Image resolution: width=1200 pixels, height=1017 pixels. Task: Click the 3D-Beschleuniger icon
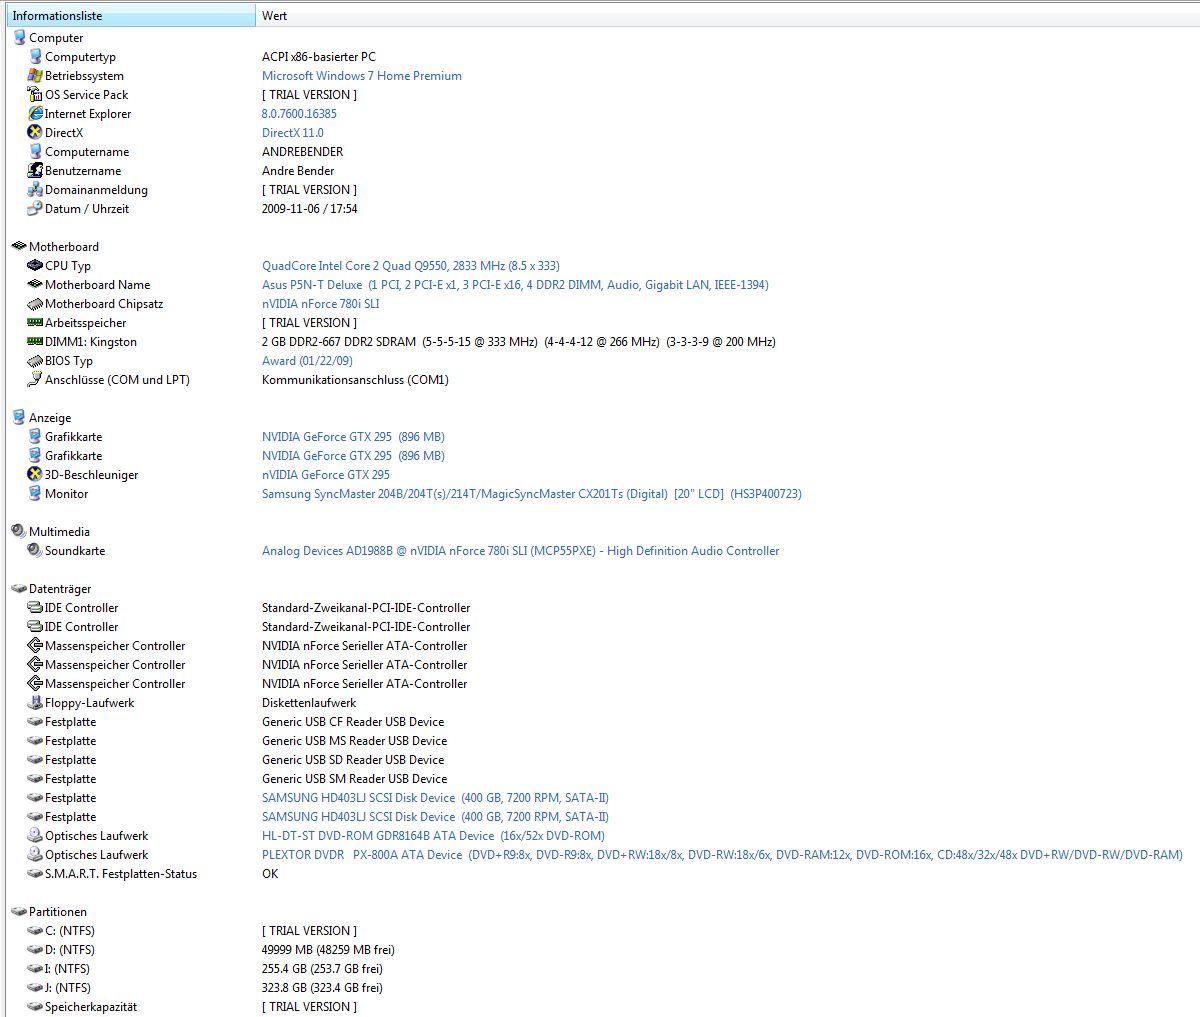[x=35, y=475]
